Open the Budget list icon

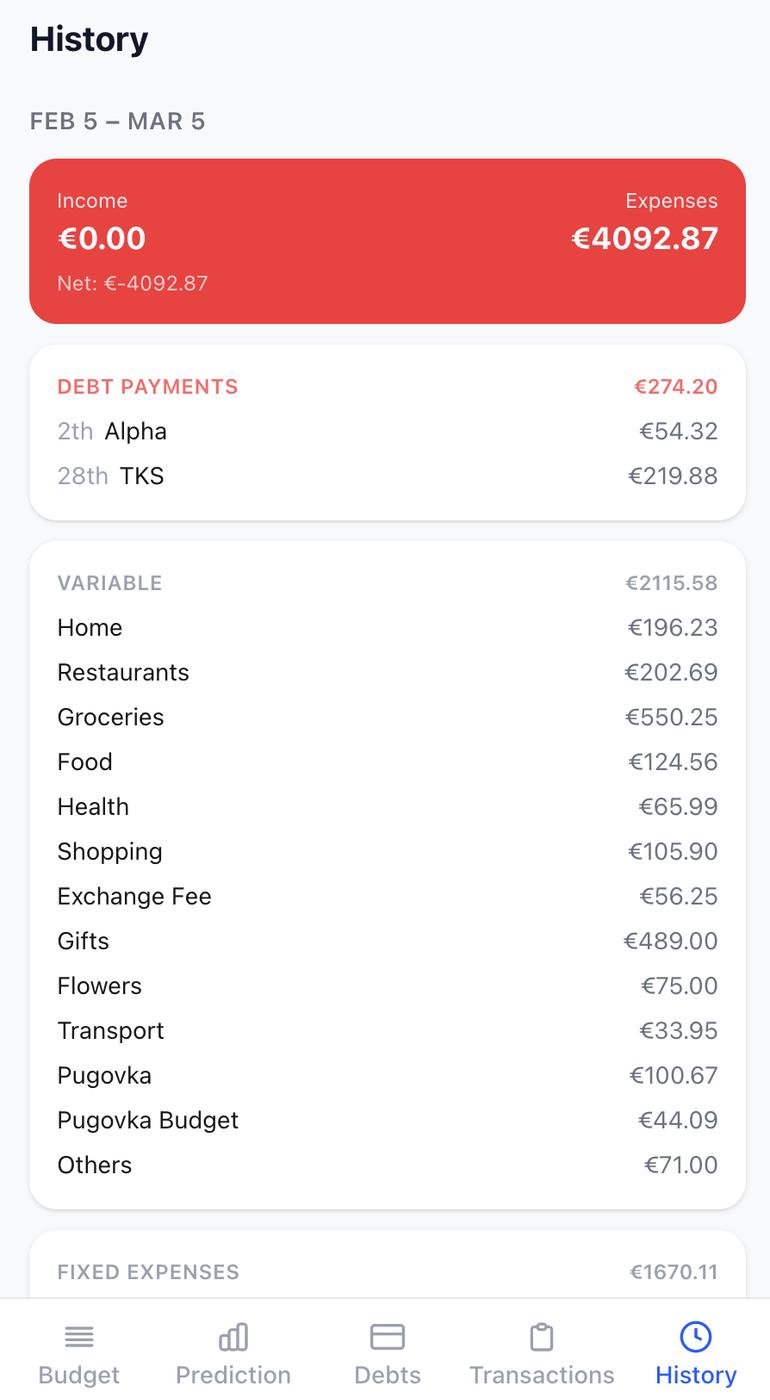pos(79,1336)
